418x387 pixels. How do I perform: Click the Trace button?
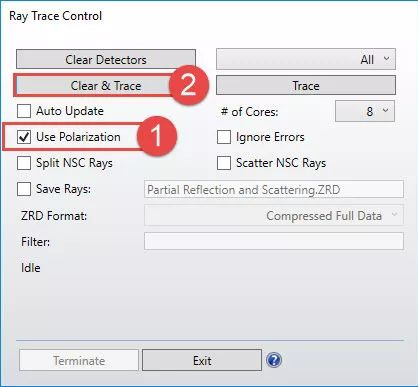pyautogui.click(x=306, y=85)
